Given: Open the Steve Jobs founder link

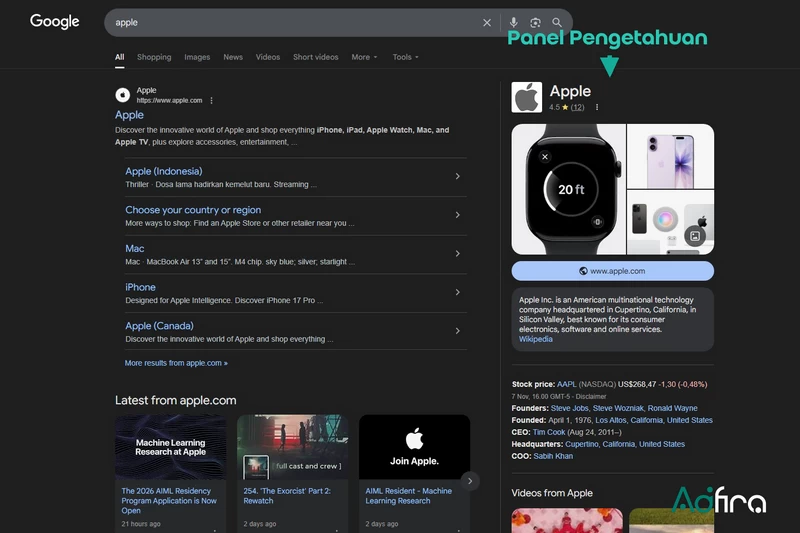Looking at the screenshot, I should [569, 409].
